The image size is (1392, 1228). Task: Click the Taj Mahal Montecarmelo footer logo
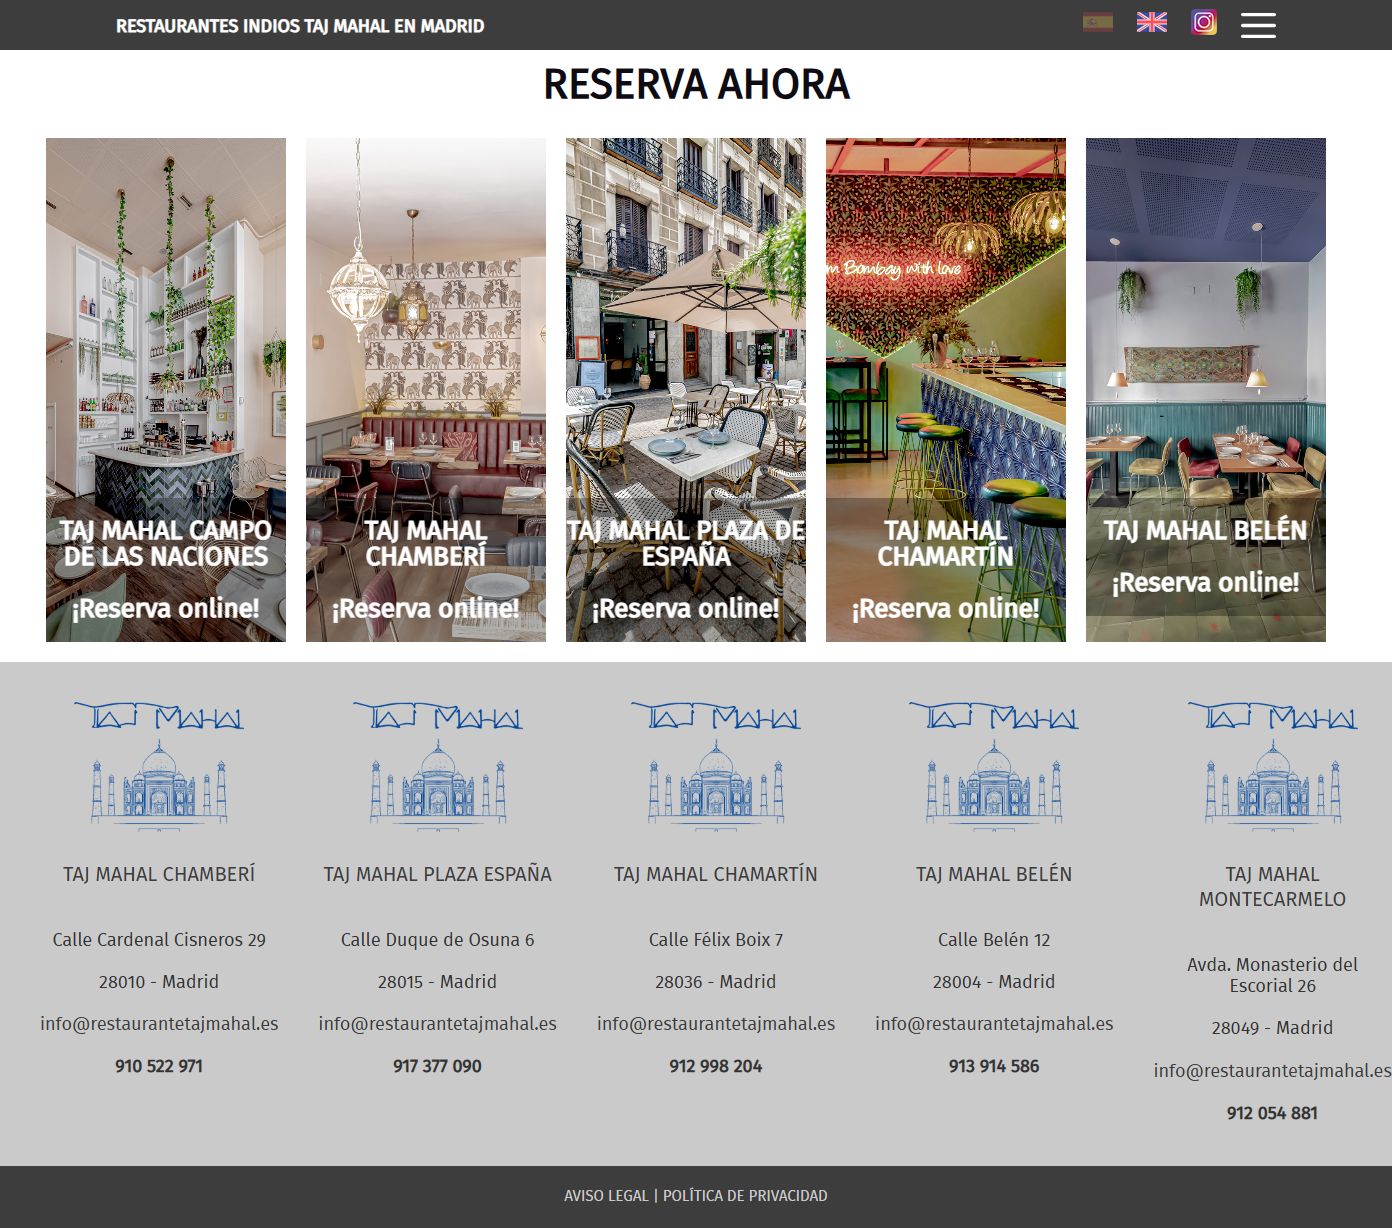point(1272,765)
